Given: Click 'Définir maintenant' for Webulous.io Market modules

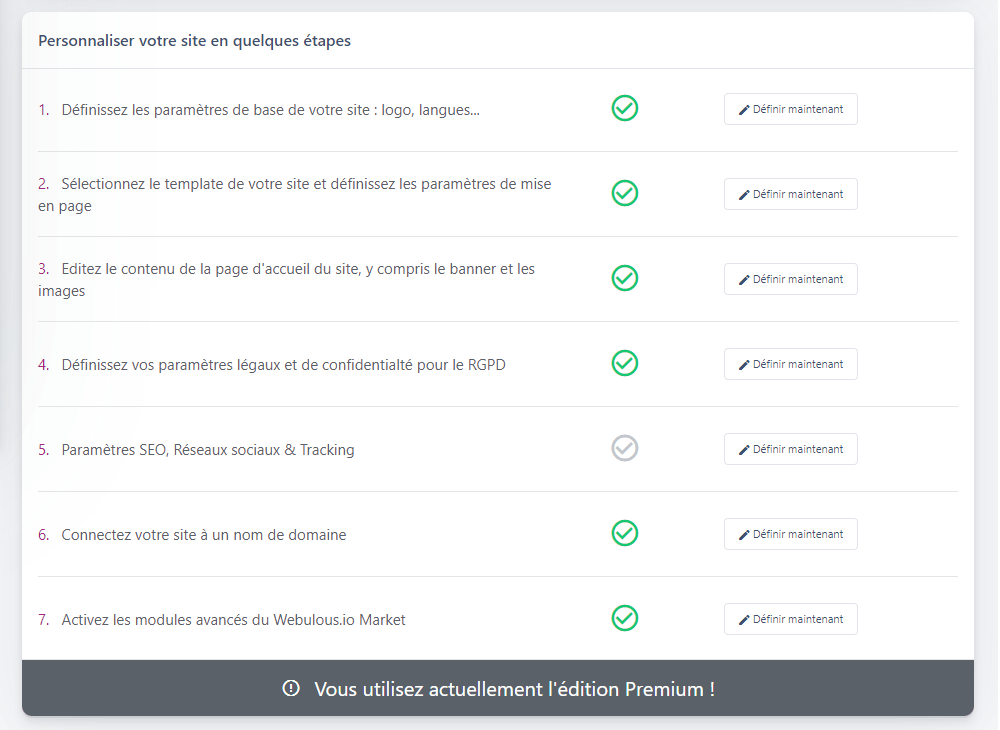Looking at the screenshot, I should [790, 619].
